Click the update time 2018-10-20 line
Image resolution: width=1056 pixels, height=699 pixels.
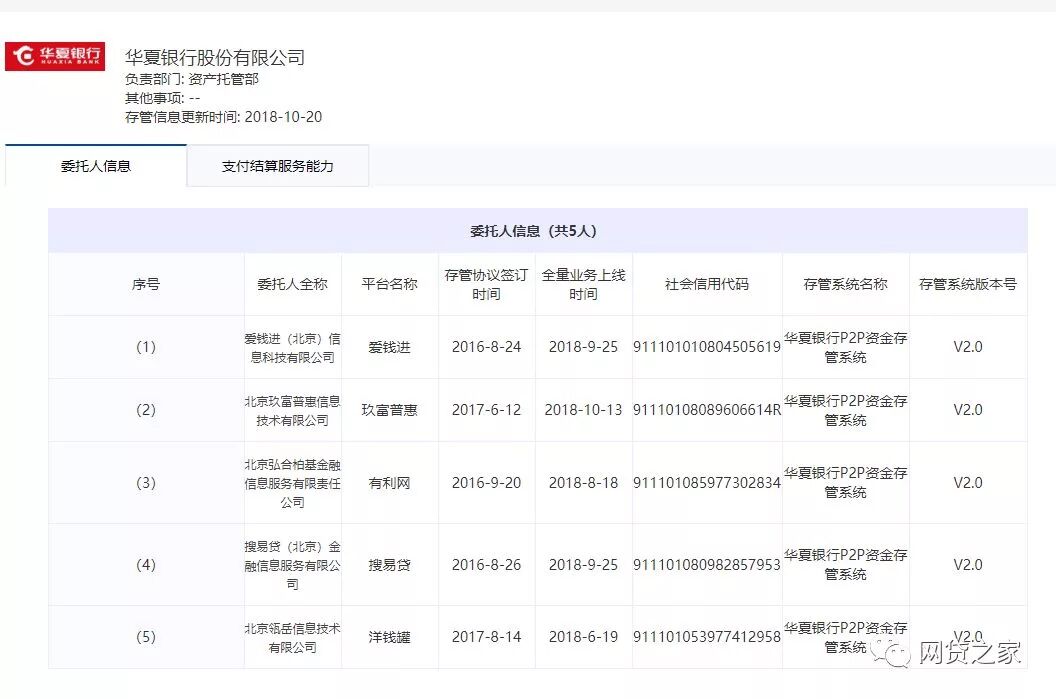(224, 117)
